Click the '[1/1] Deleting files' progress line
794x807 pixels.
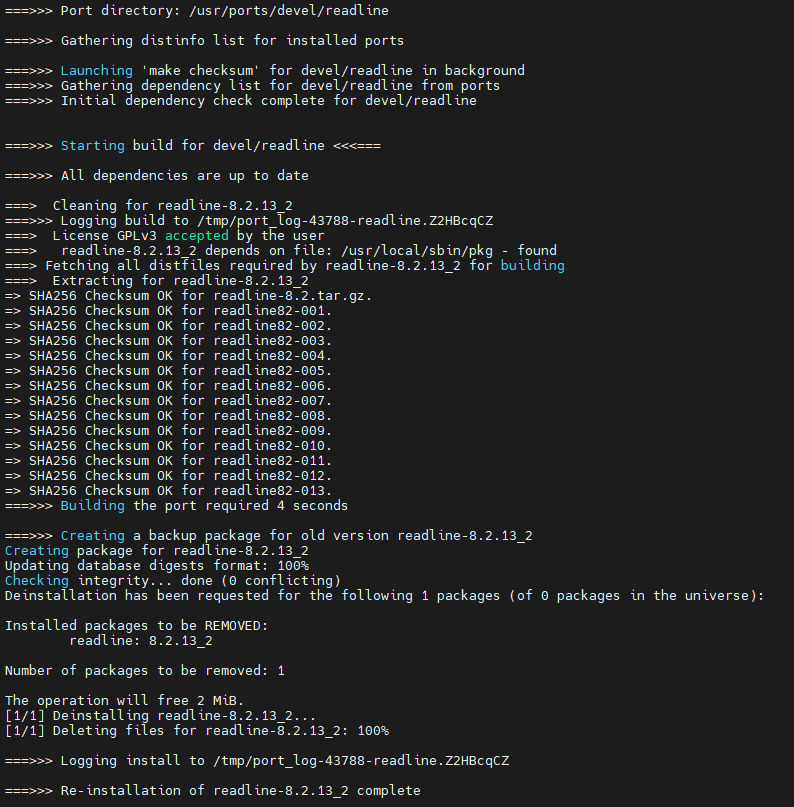(x=196, y=731)
